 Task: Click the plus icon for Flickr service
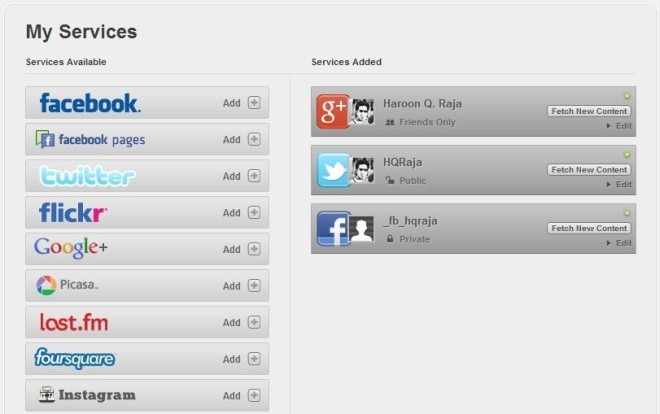tap(254, 212)
